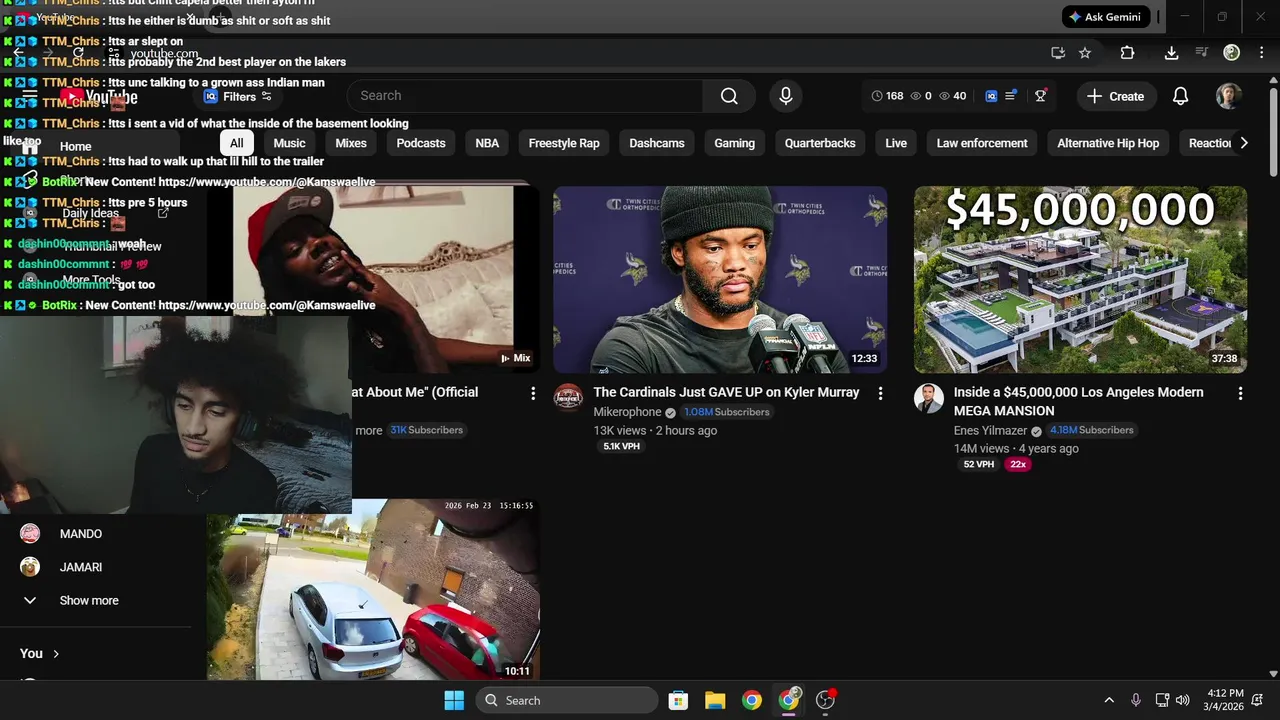The height and width of the screenshot is (720, 1280).
Task: Select the Music category chip
Action: [289, 143]
